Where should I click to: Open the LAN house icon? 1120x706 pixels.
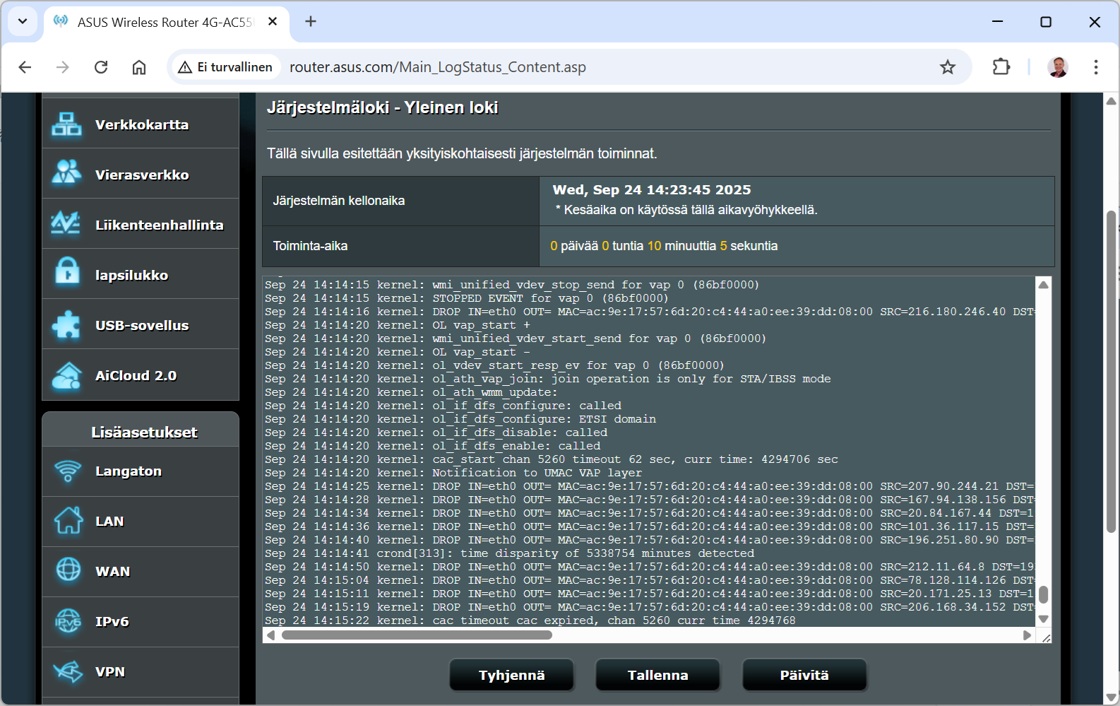coord(68,521)
